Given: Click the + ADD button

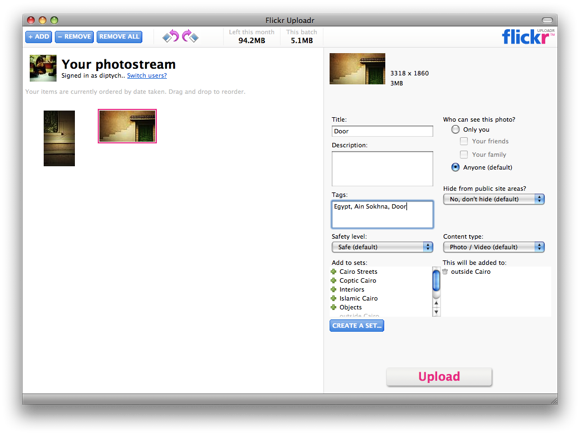Looking at the screenshot, I should tap(38, 37).
